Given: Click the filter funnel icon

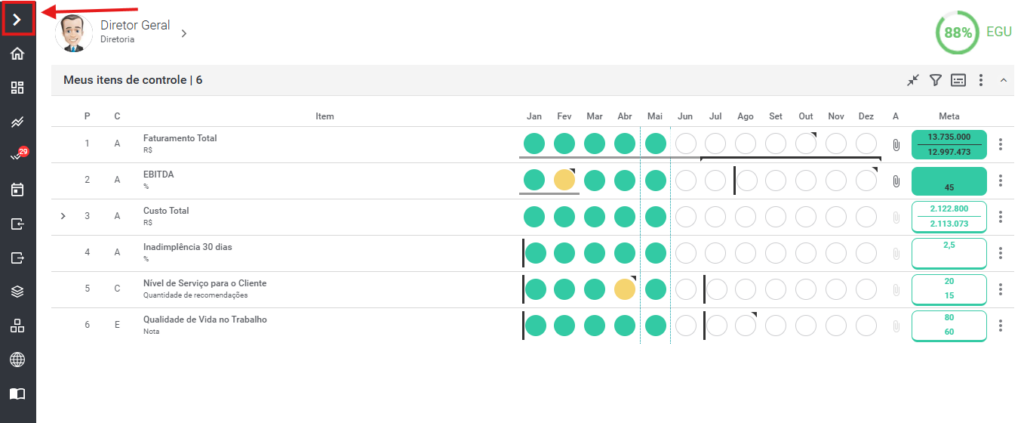Looking at the screenshot, I should tap(935, 80).
